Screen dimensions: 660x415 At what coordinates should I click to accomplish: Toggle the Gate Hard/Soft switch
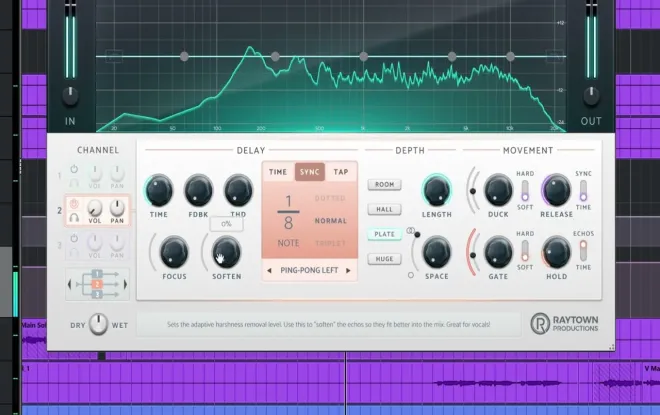(x=523, y=251)
